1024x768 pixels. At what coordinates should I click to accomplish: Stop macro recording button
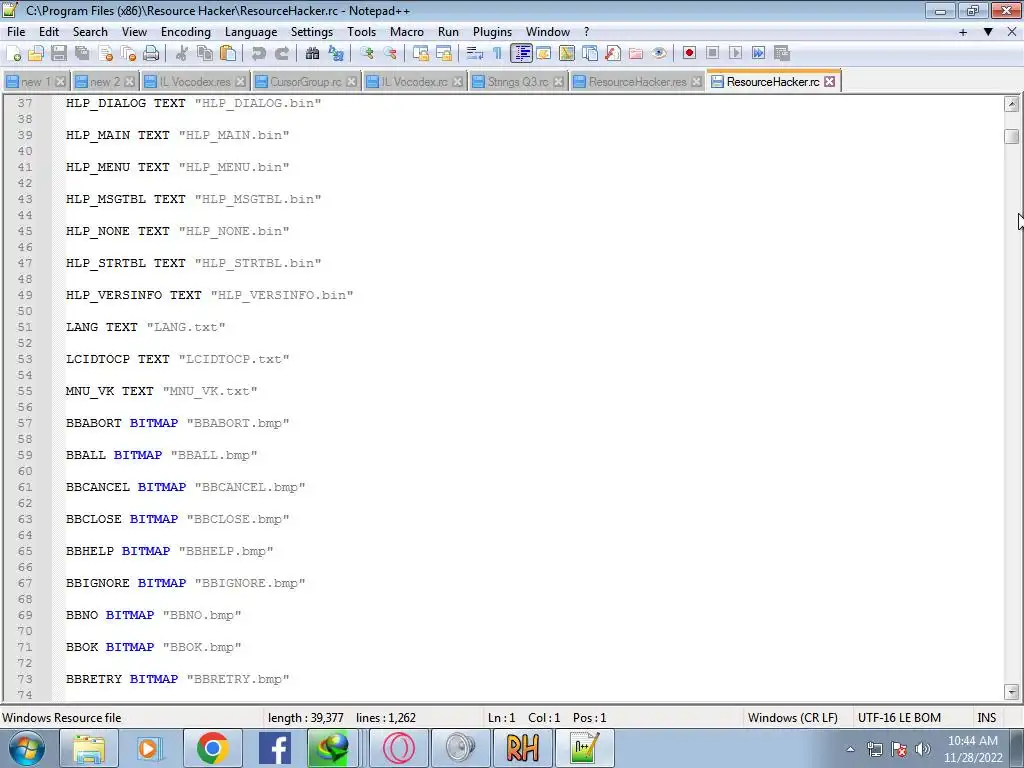coord(712,54)
